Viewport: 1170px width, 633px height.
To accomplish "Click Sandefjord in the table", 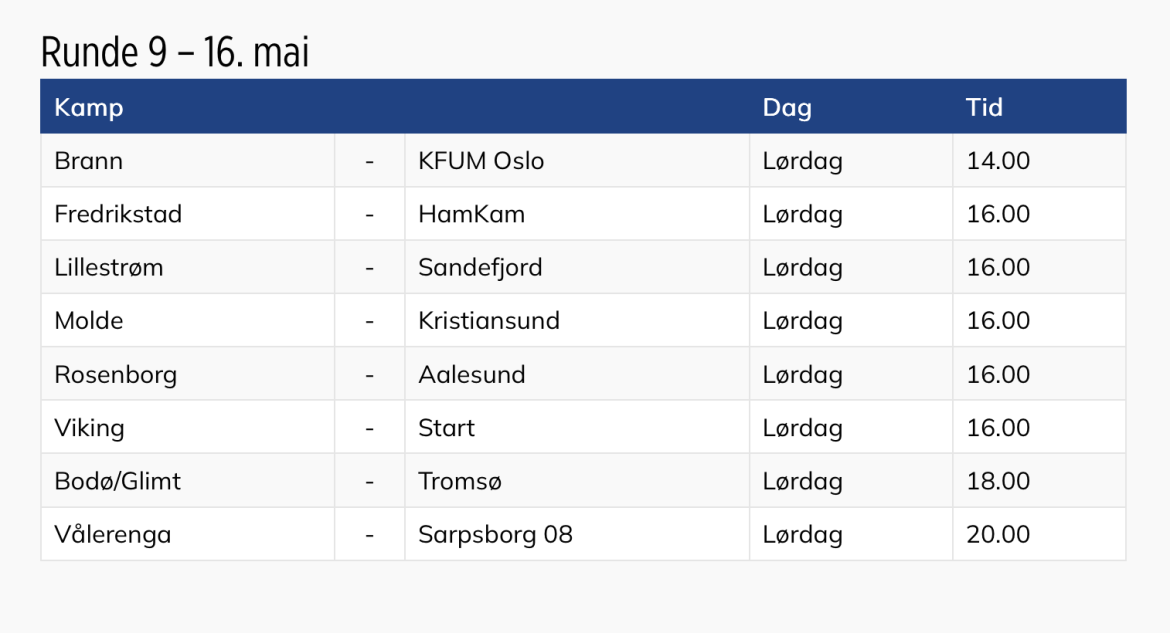I will [480, 268].
